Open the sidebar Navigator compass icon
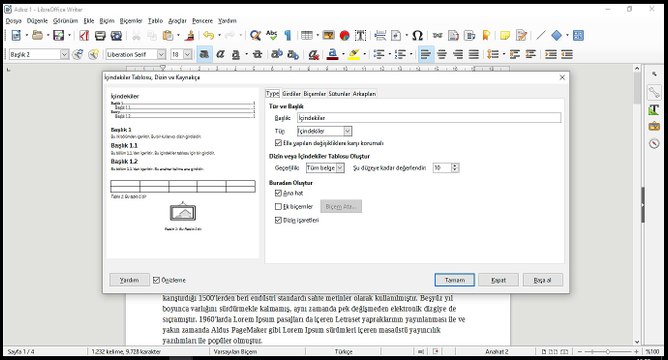This screenshot has height=360, width=668. point(654,144)
